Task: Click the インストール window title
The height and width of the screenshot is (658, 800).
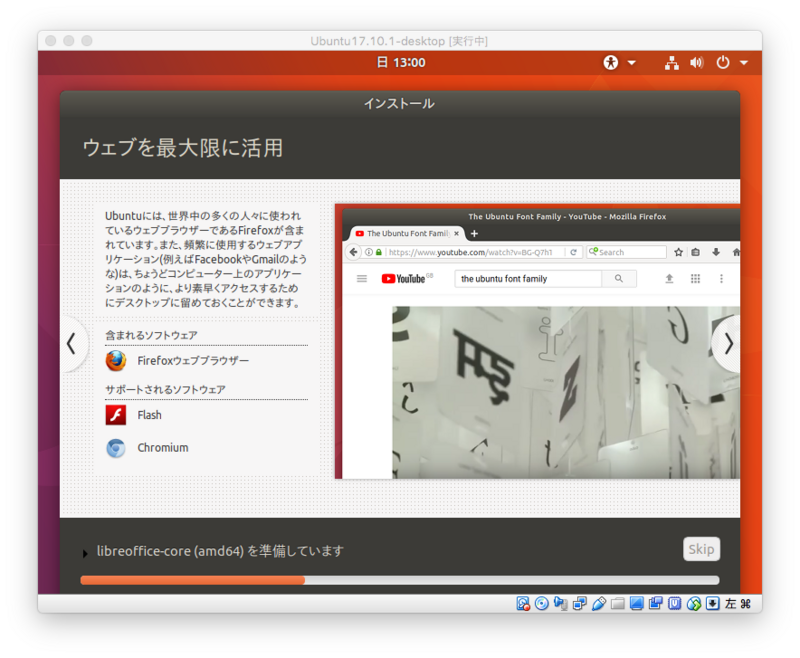Action: [399, 104]
